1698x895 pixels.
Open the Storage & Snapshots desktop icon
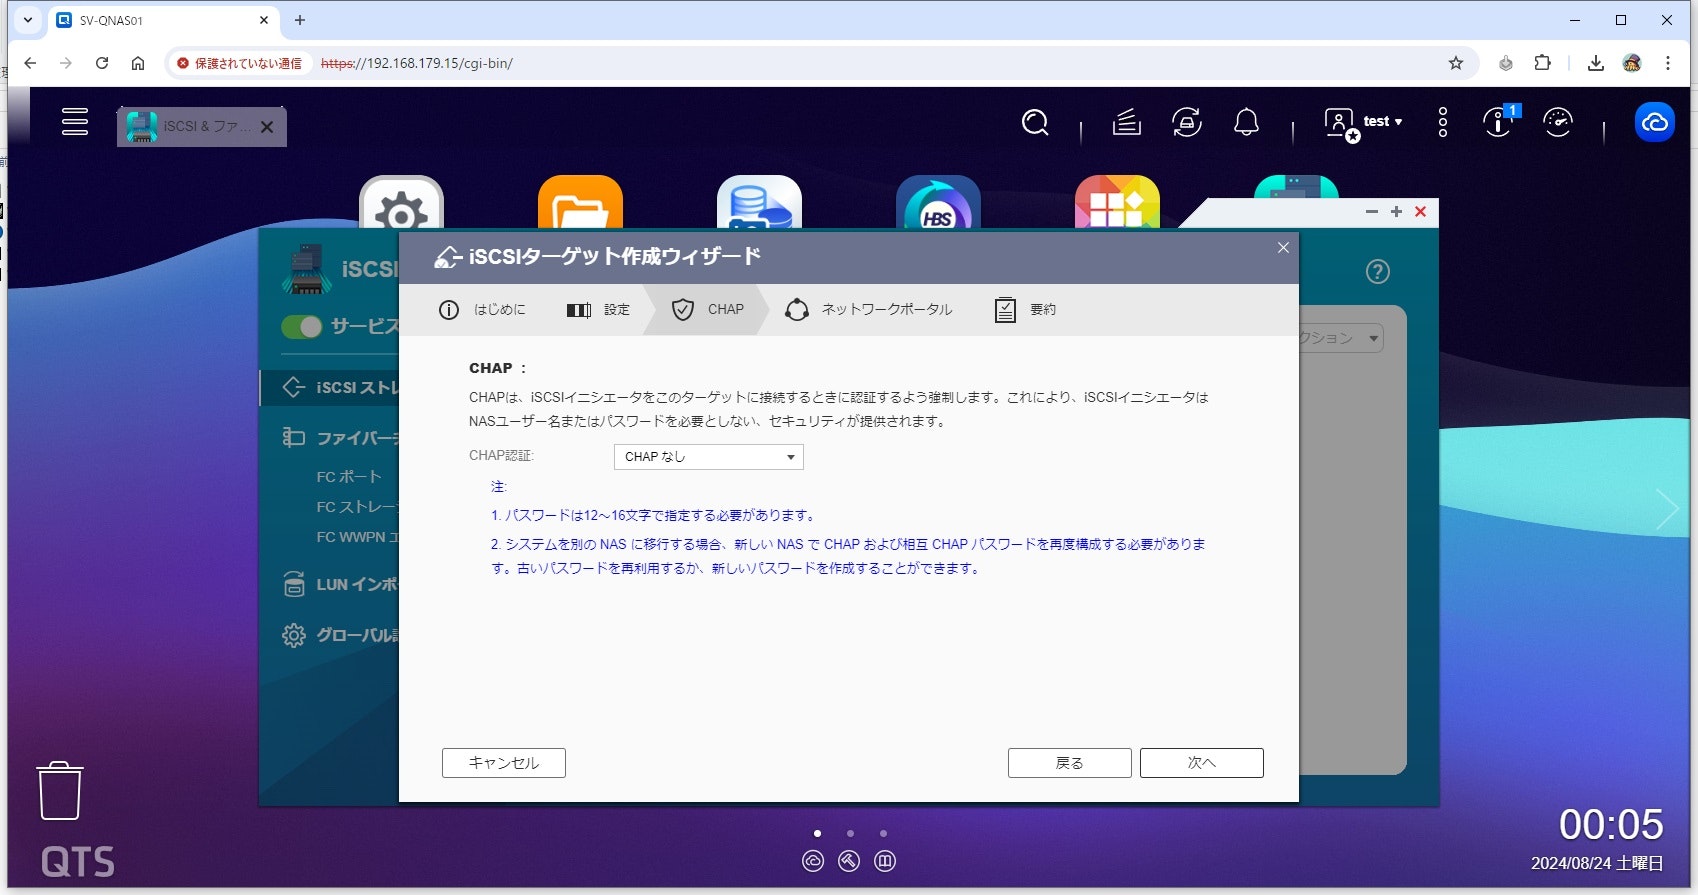click(x=759, y=203)
